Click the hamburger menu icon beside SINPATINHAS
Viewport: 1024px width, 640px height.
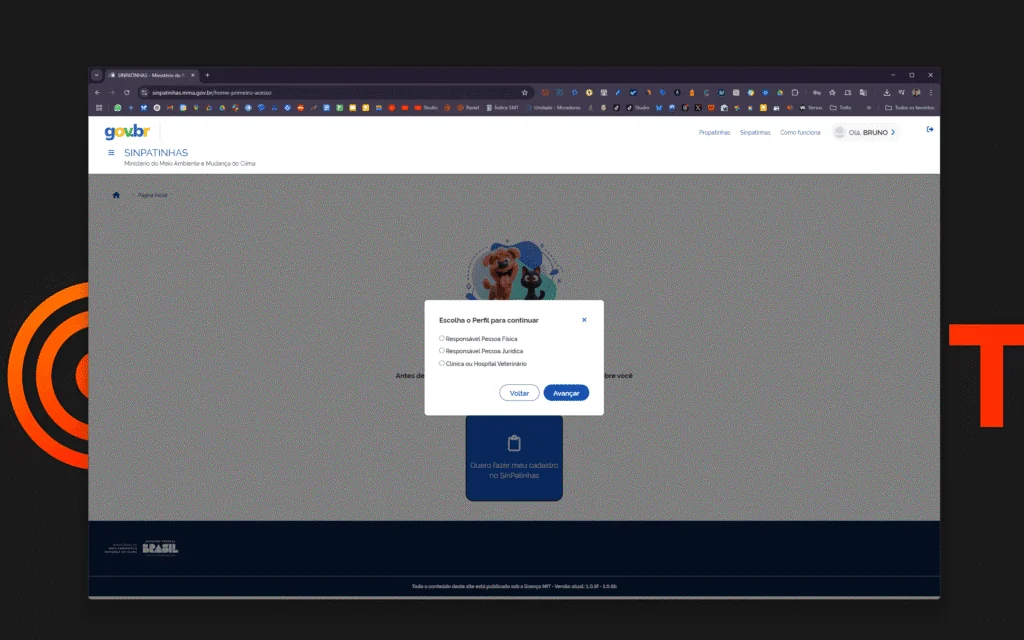[110, 151]
